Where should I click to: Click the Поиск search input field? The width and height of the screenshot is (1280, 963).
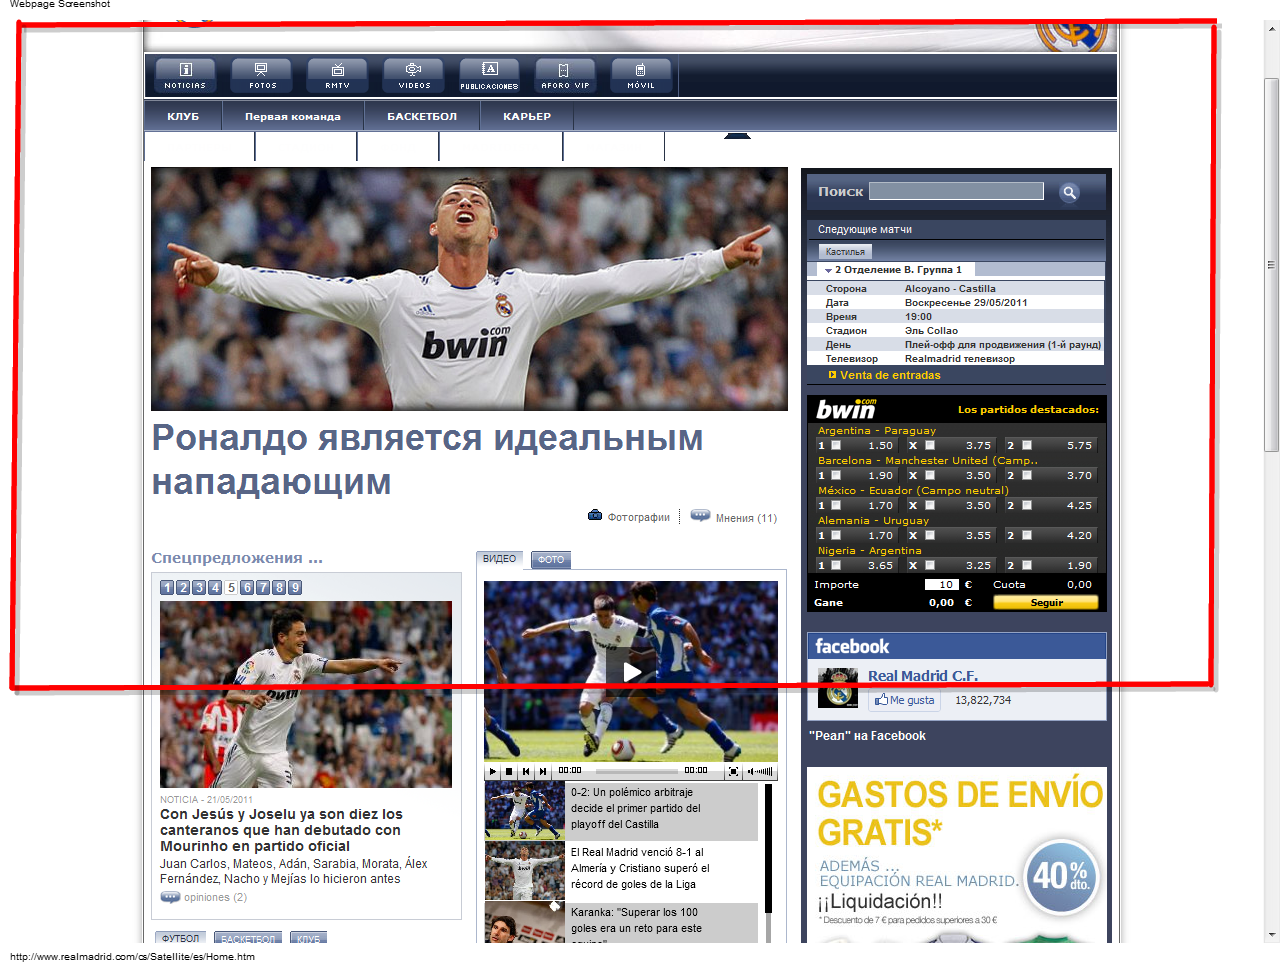point(956,191)
